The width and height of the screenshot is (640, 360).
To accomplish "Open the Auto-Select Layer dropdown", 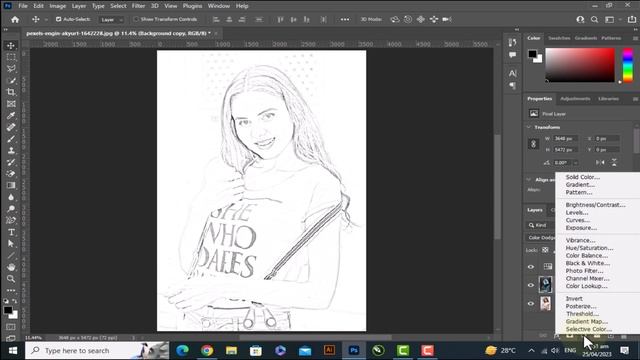I will 111,20.
